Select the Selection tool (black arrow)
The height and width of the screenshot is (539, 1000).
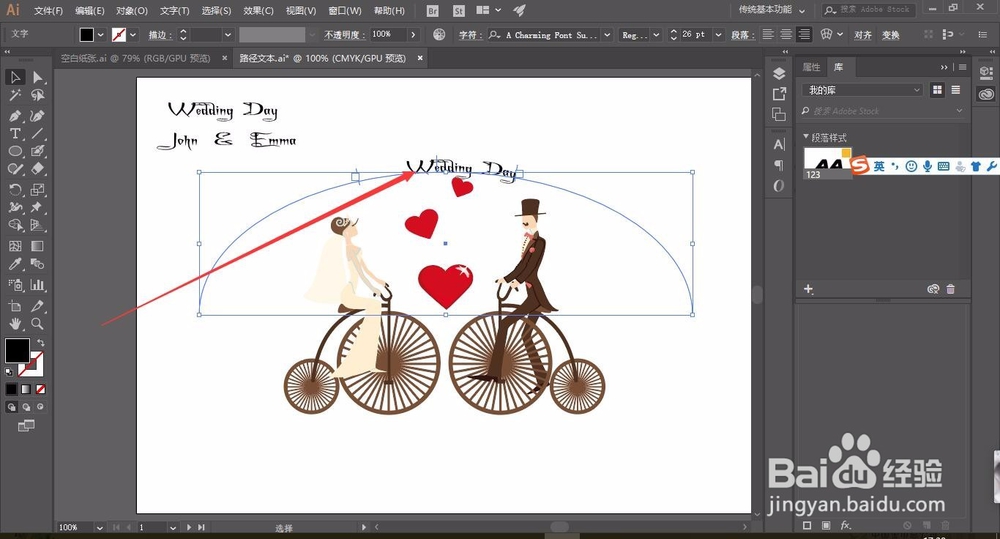(x=15, y=77)
